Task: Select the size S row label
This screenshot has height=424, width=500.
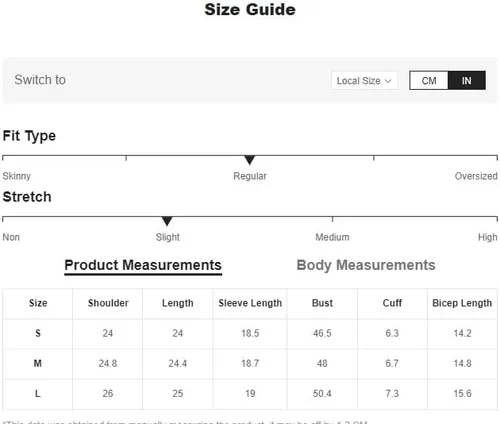Action: coord(38,333)
